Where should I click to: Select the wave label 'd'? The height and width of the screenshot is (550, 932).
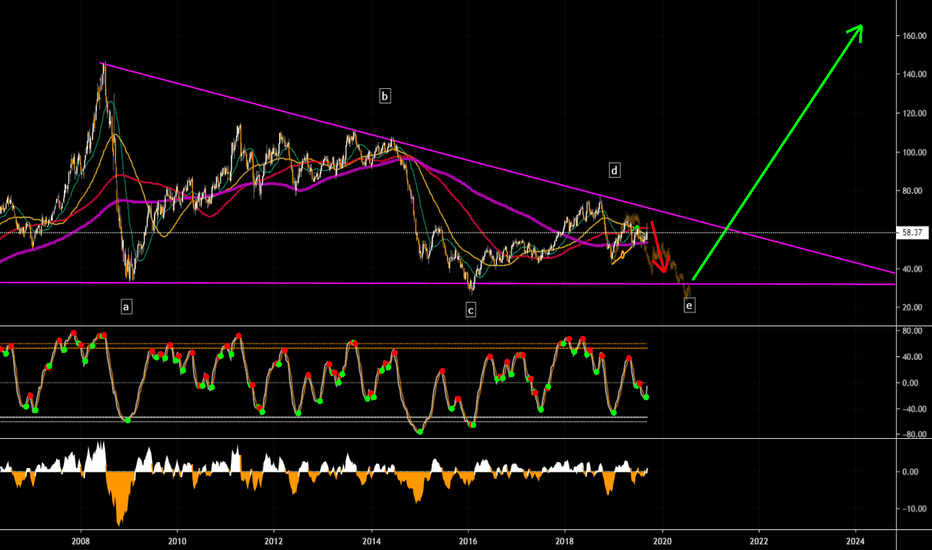(615, 171)
